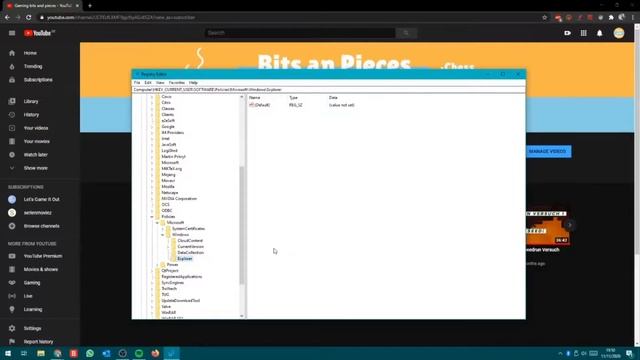Open YouTube notifications bell
640x360 pixels.
(x=600, y=33)
